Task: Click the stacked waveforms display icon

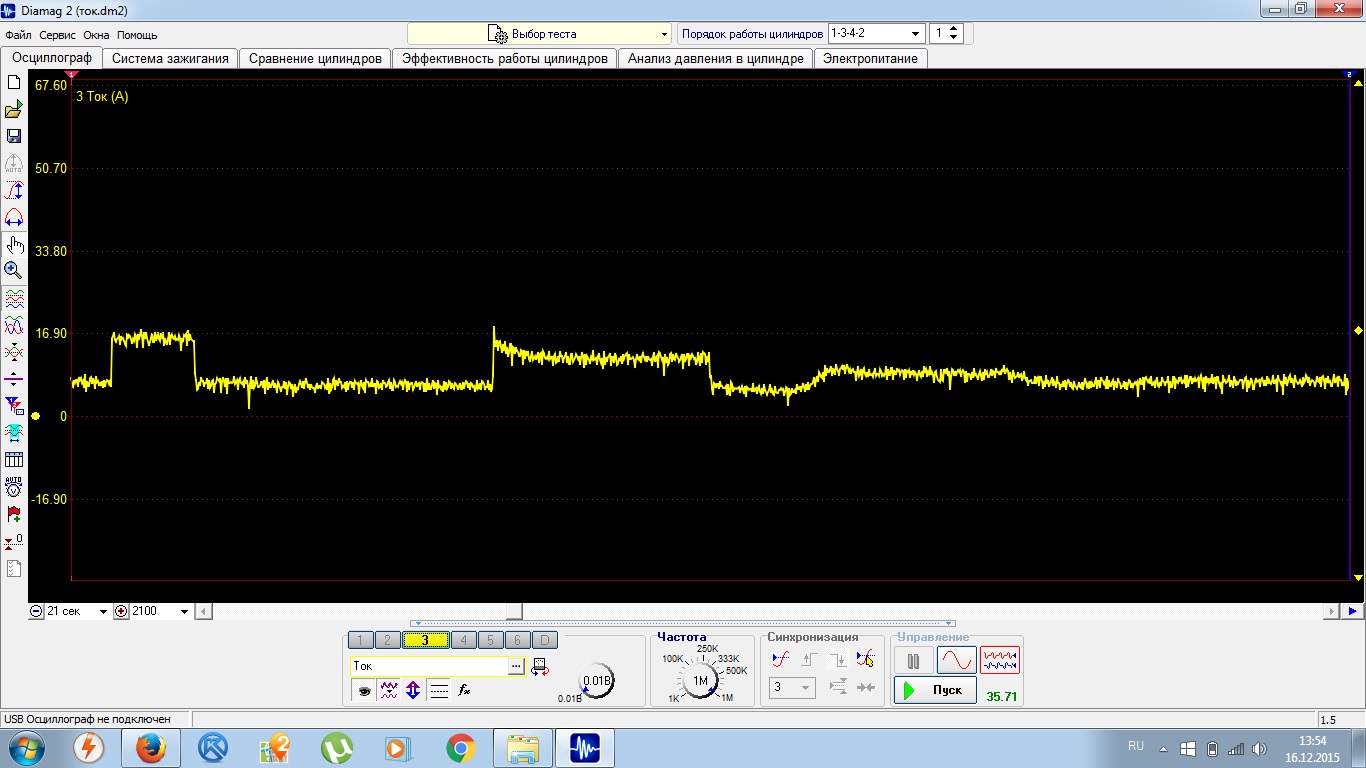Action: click(x=14, y=298)
